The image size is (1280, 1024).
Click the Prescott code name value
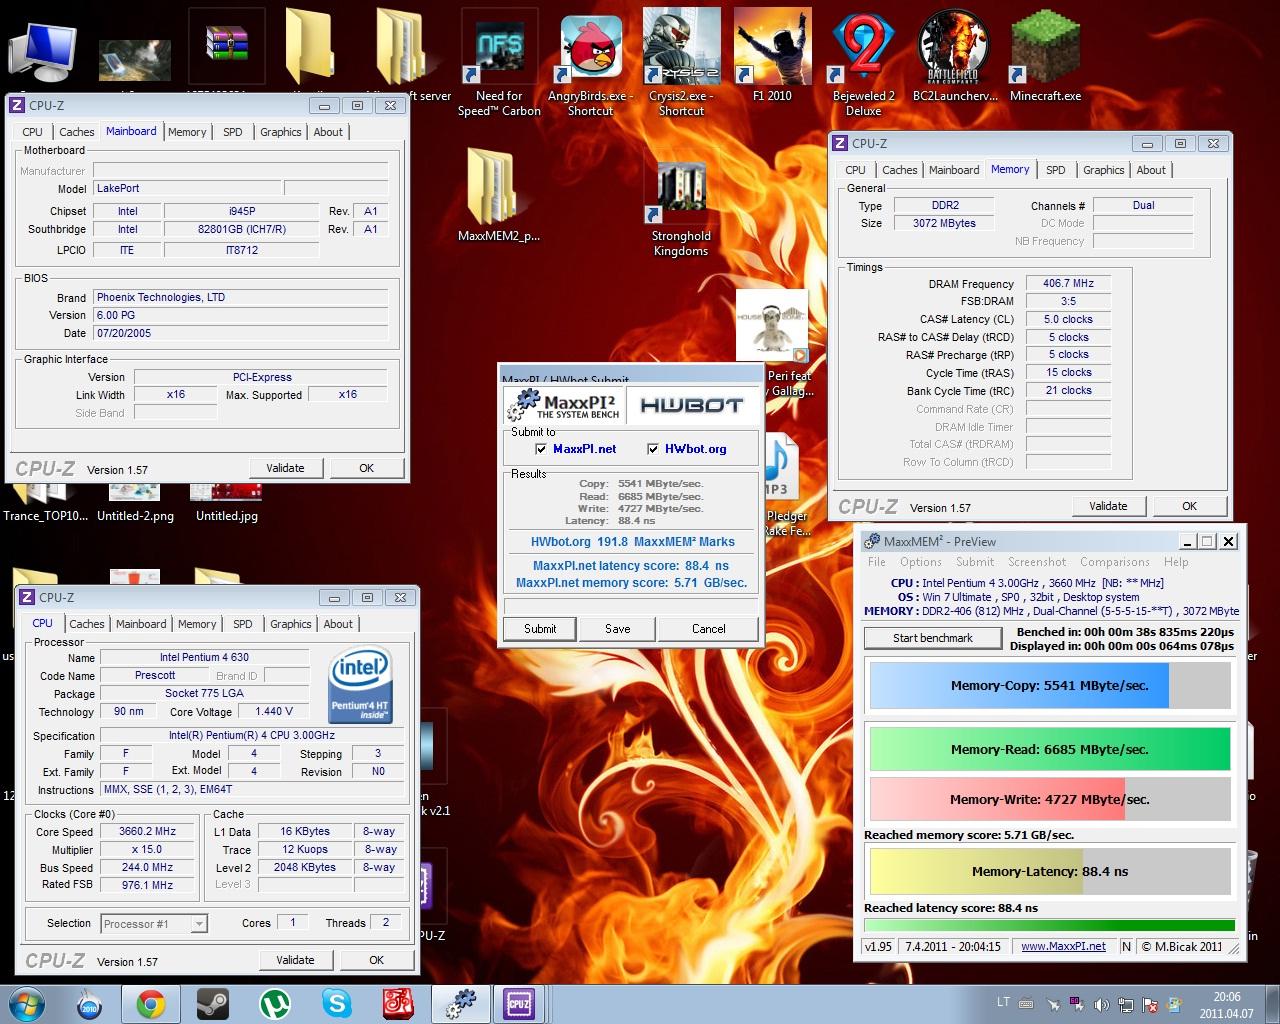point(155,676)
